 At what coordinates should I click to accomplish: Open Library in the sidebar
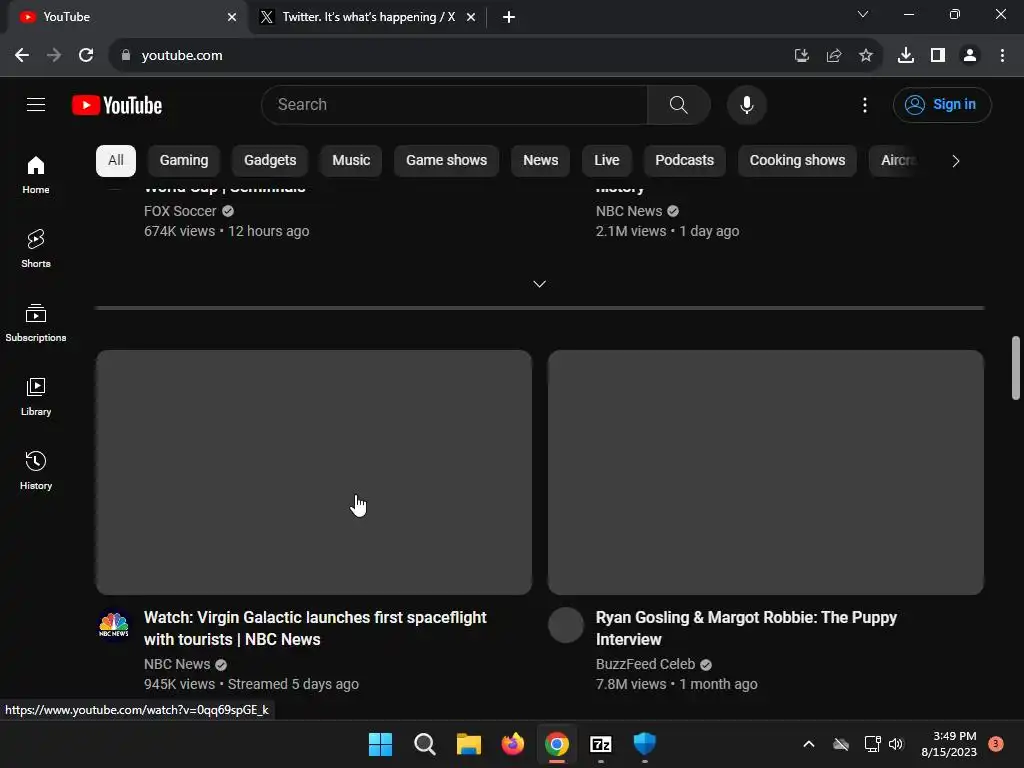pyautogui.click(x=36, y=396)
